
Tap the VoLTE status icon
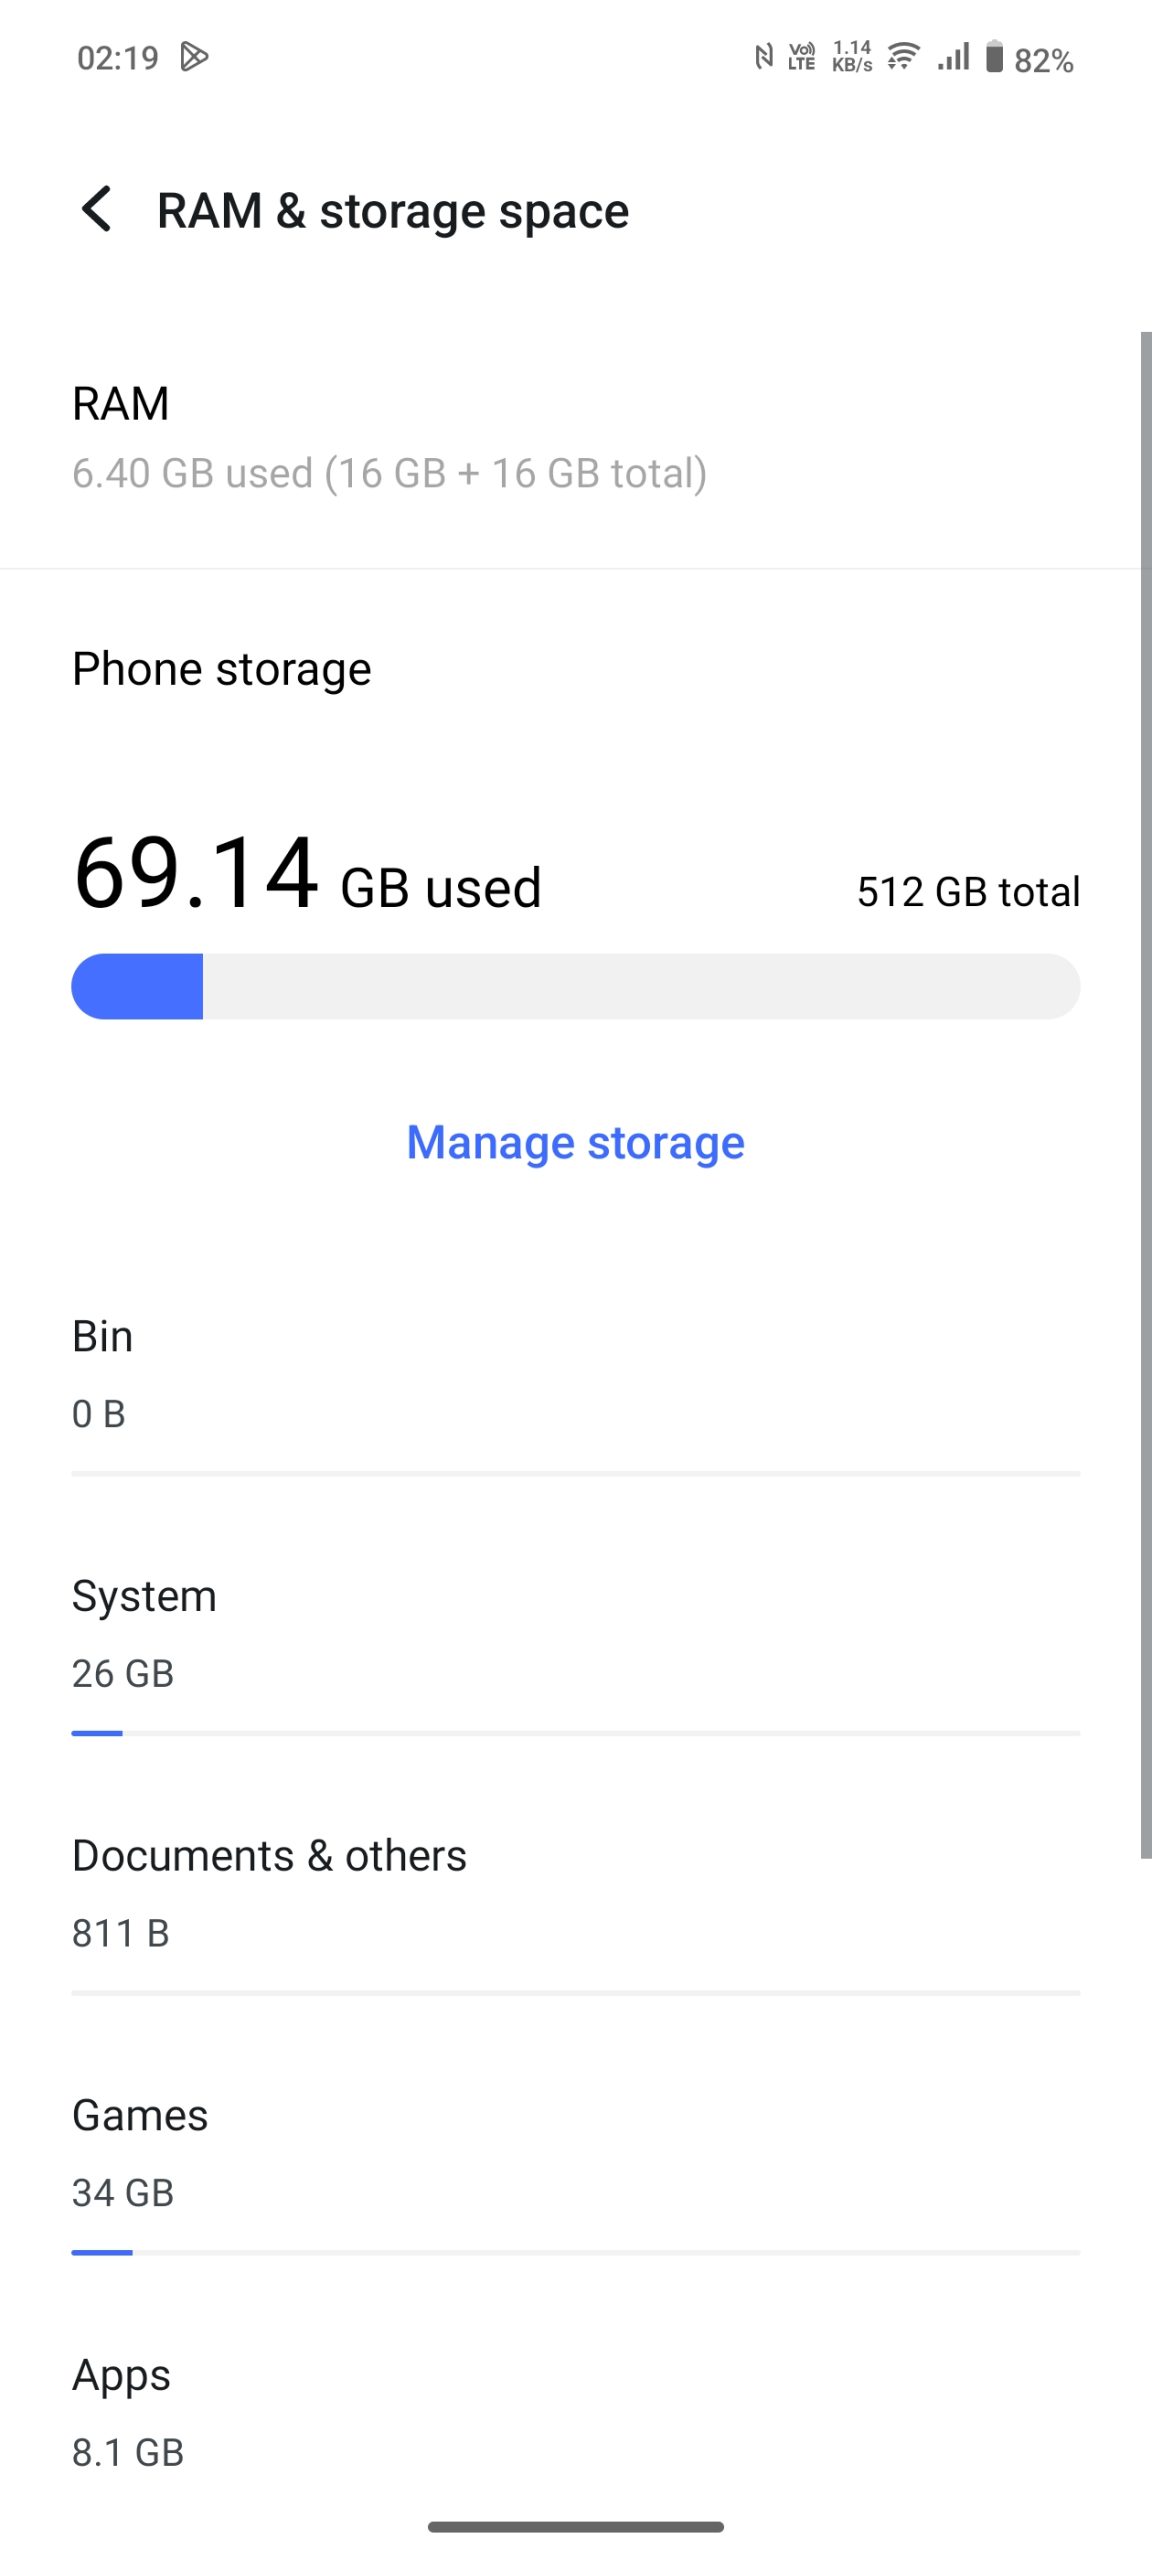tap(802, 57)
